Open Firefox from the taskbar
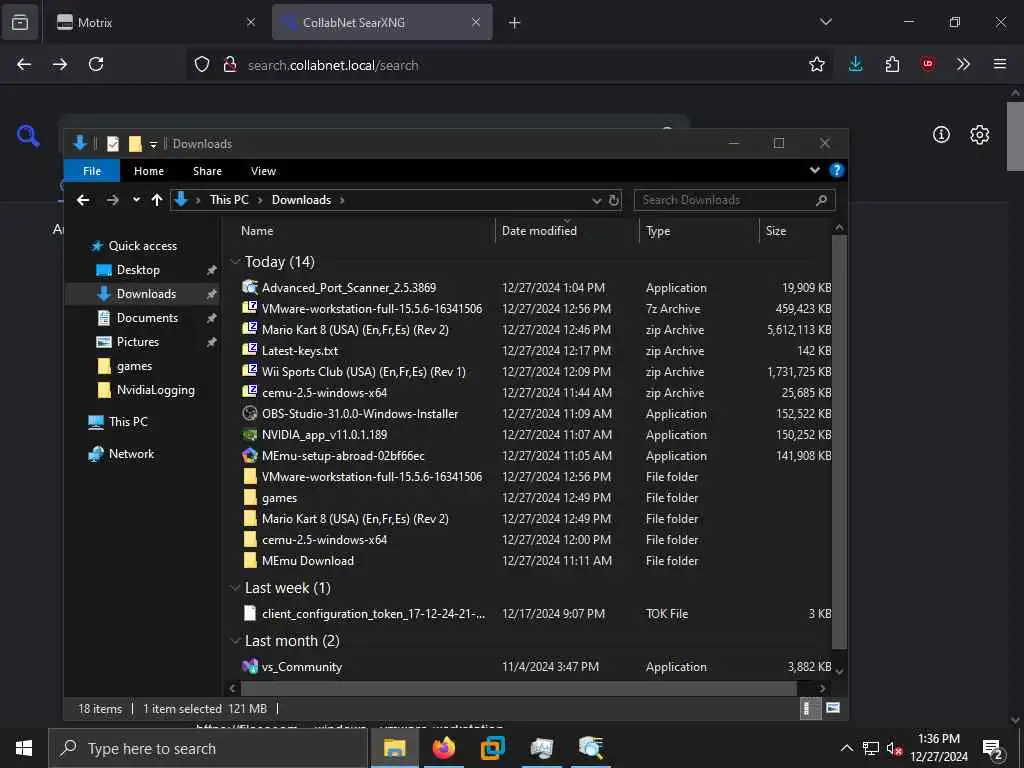1024x768 pixels. pyautogui.click(x=443, y=748)
